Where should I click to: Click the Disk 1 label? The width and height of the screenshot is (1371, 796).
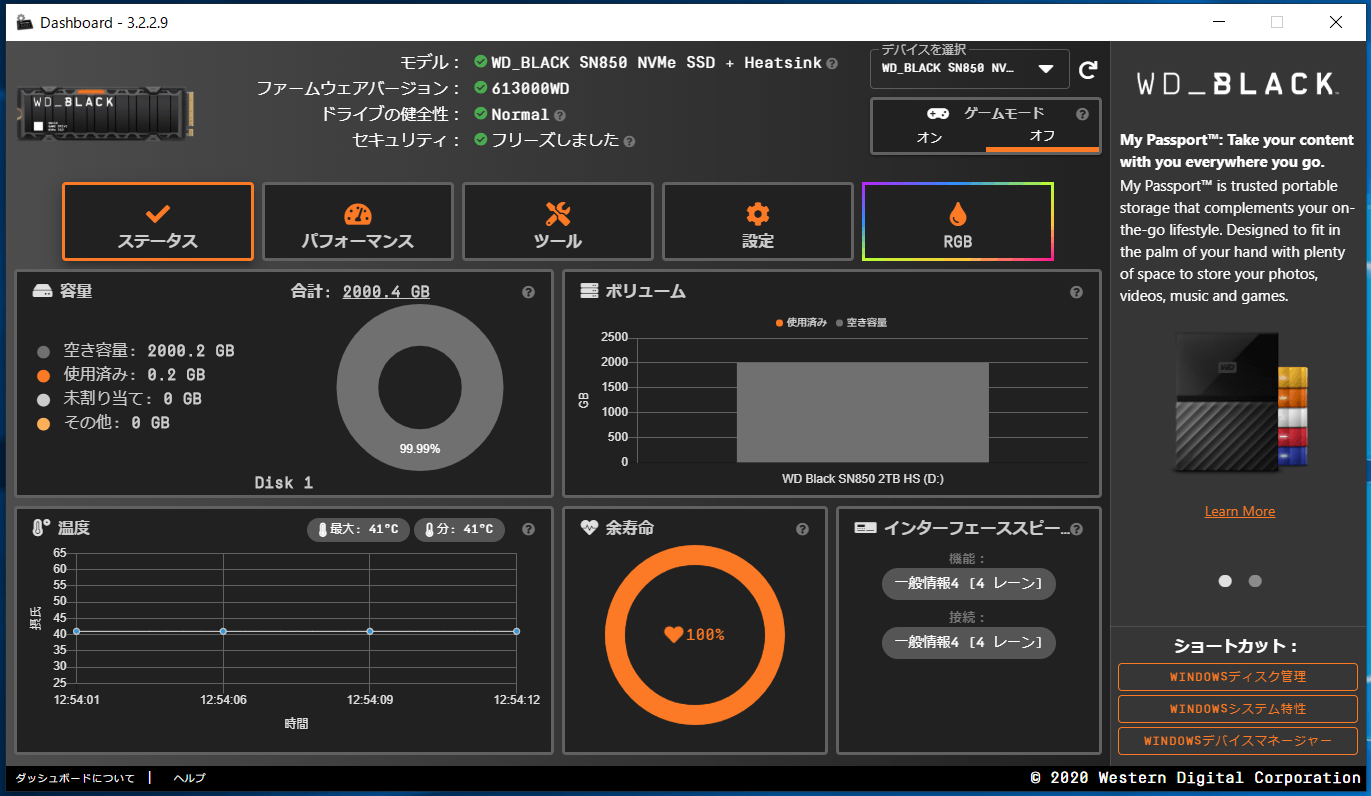(284, 482)
